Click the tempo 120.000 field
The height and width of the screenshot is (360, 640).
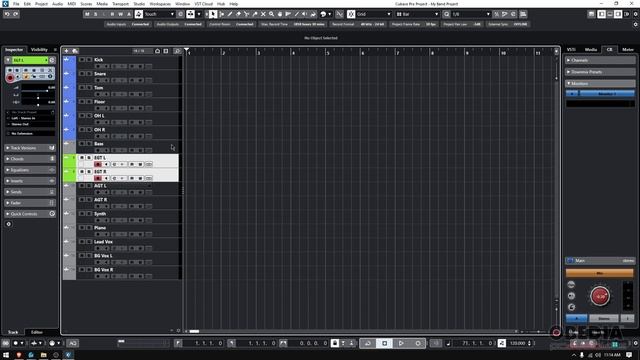(x=518, y=343)
